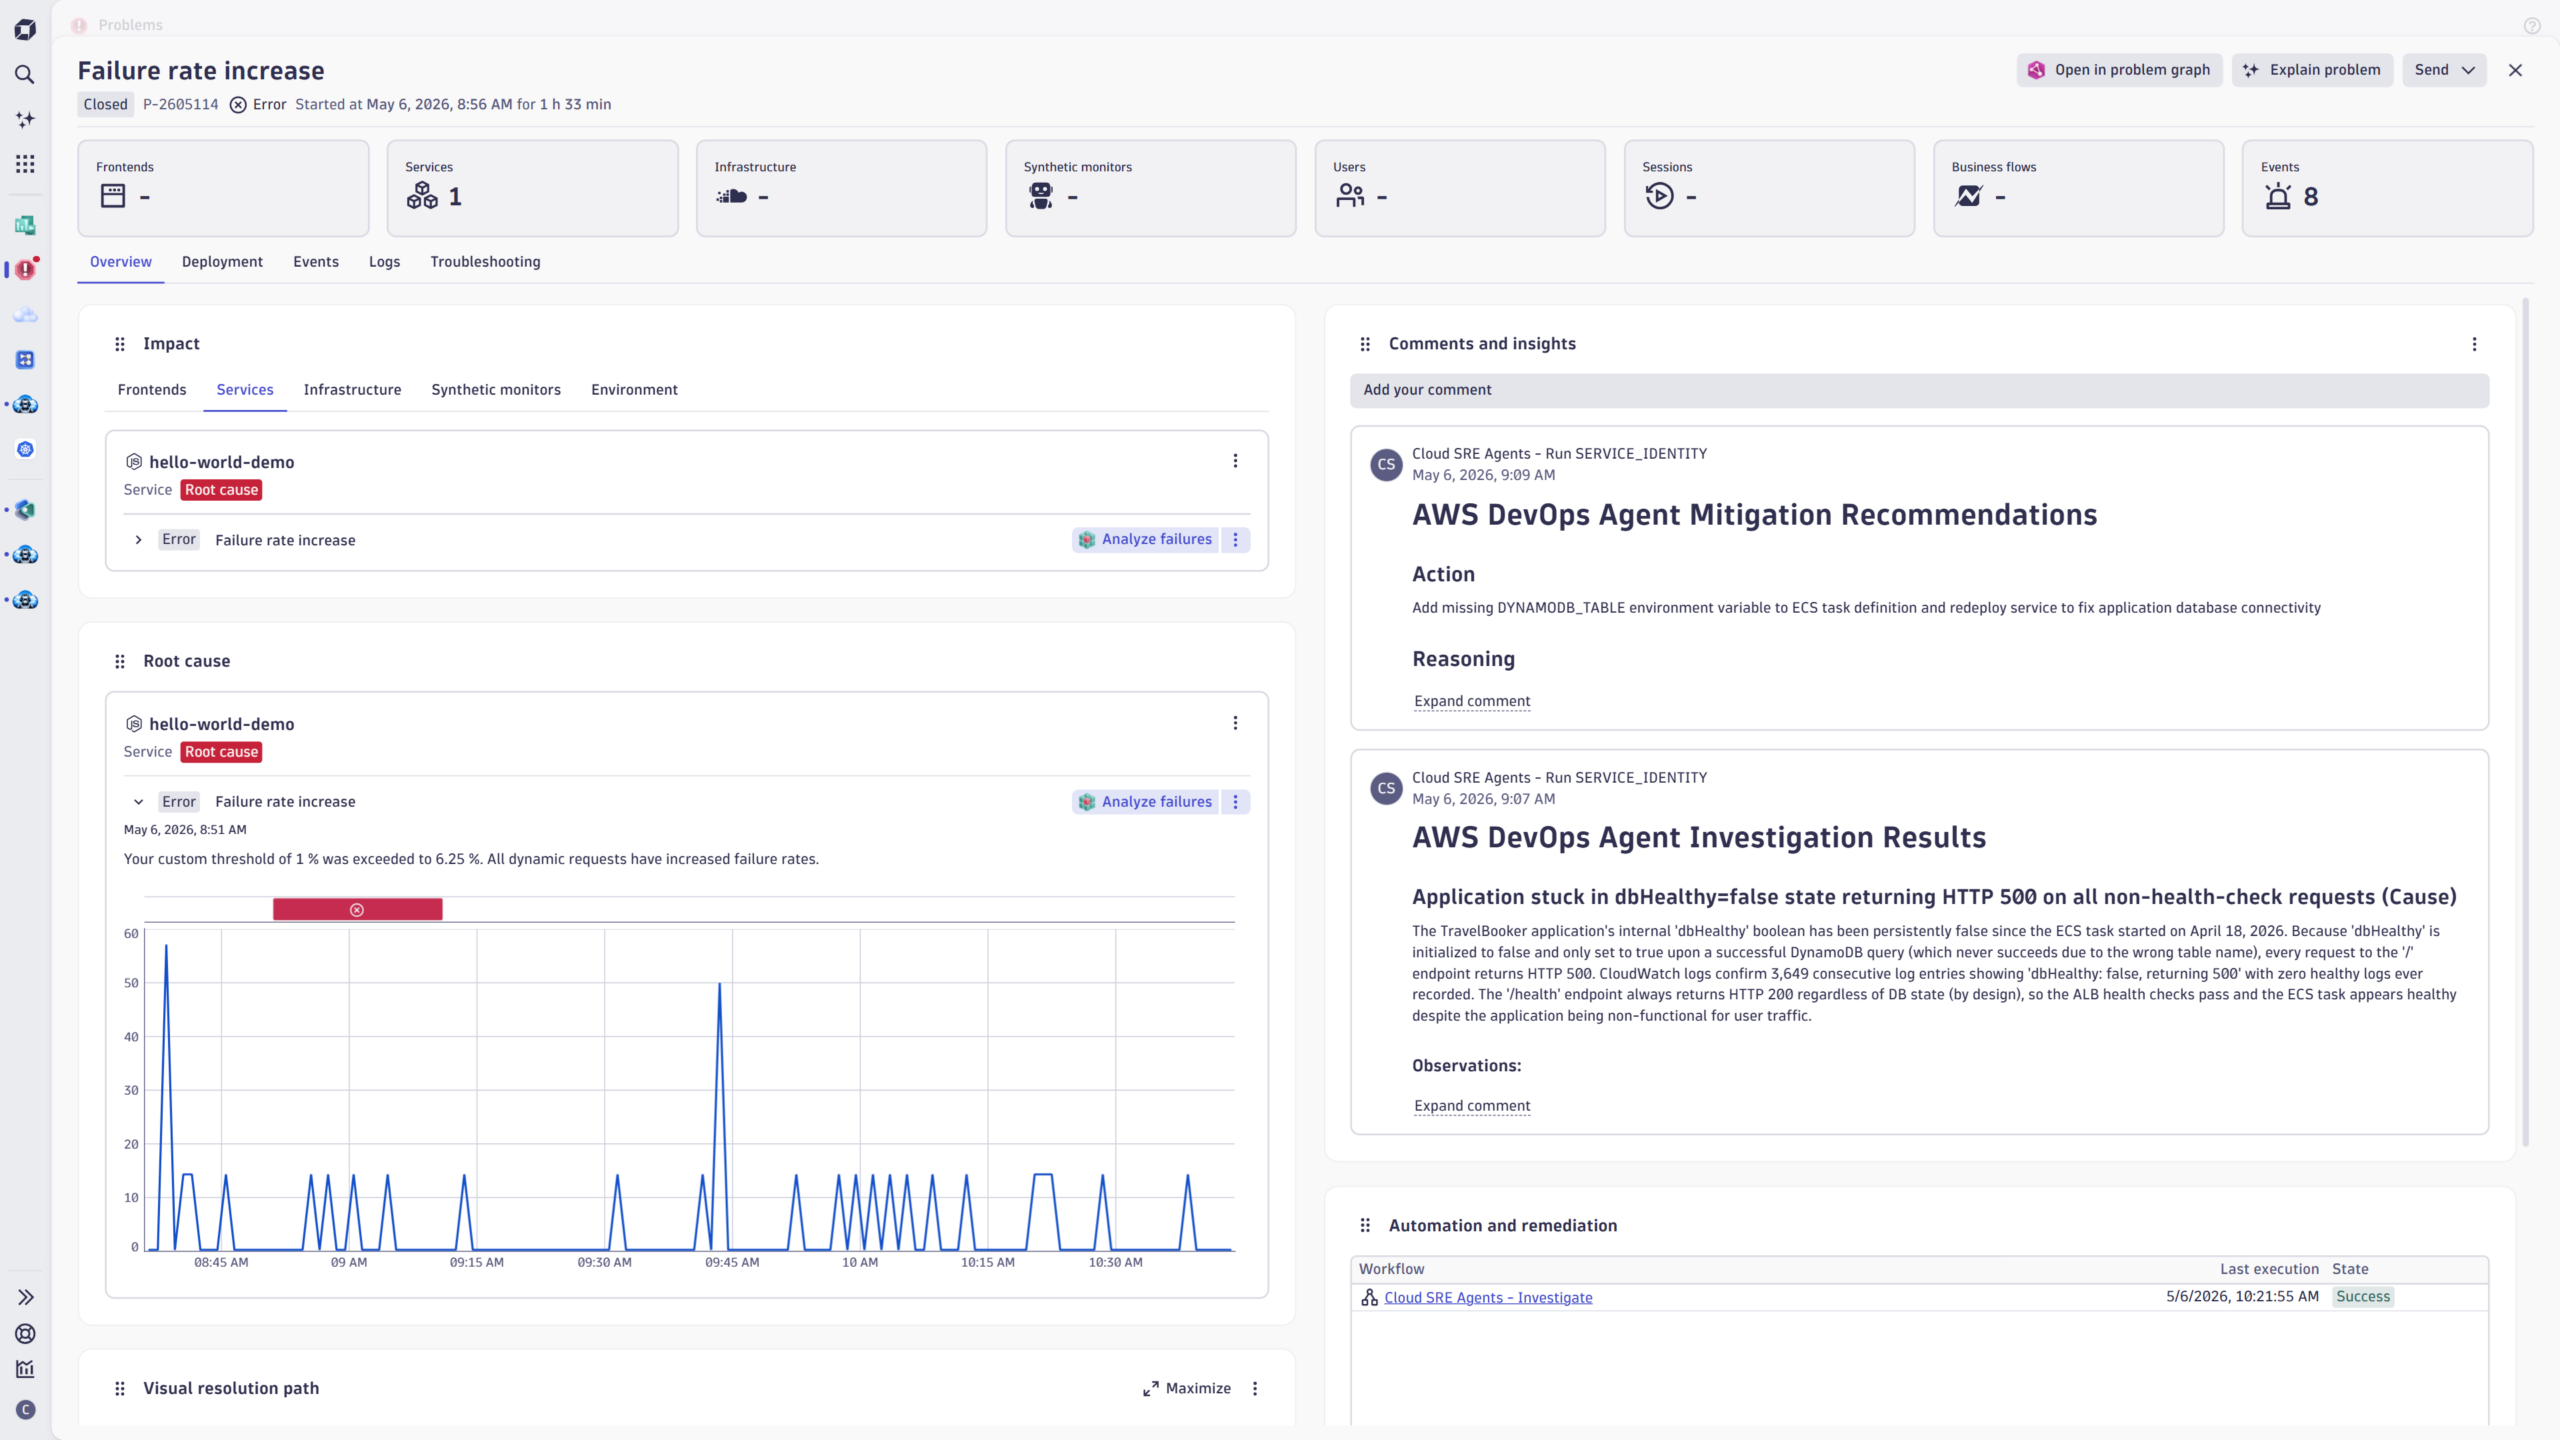Click the Business flows summary card
Screen dimensions: 2560x1440
(x=2078, y=188)
